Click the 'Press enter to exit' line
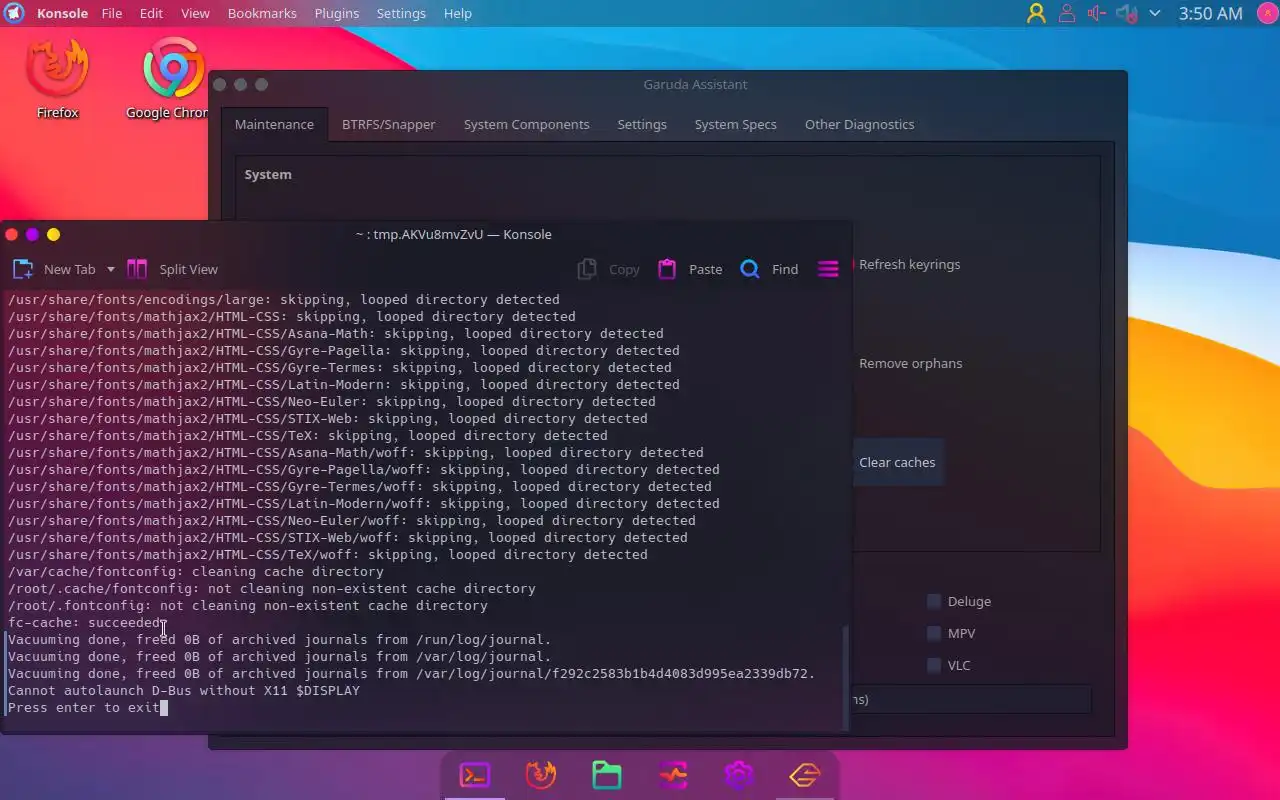 click(x=83, y=707)
